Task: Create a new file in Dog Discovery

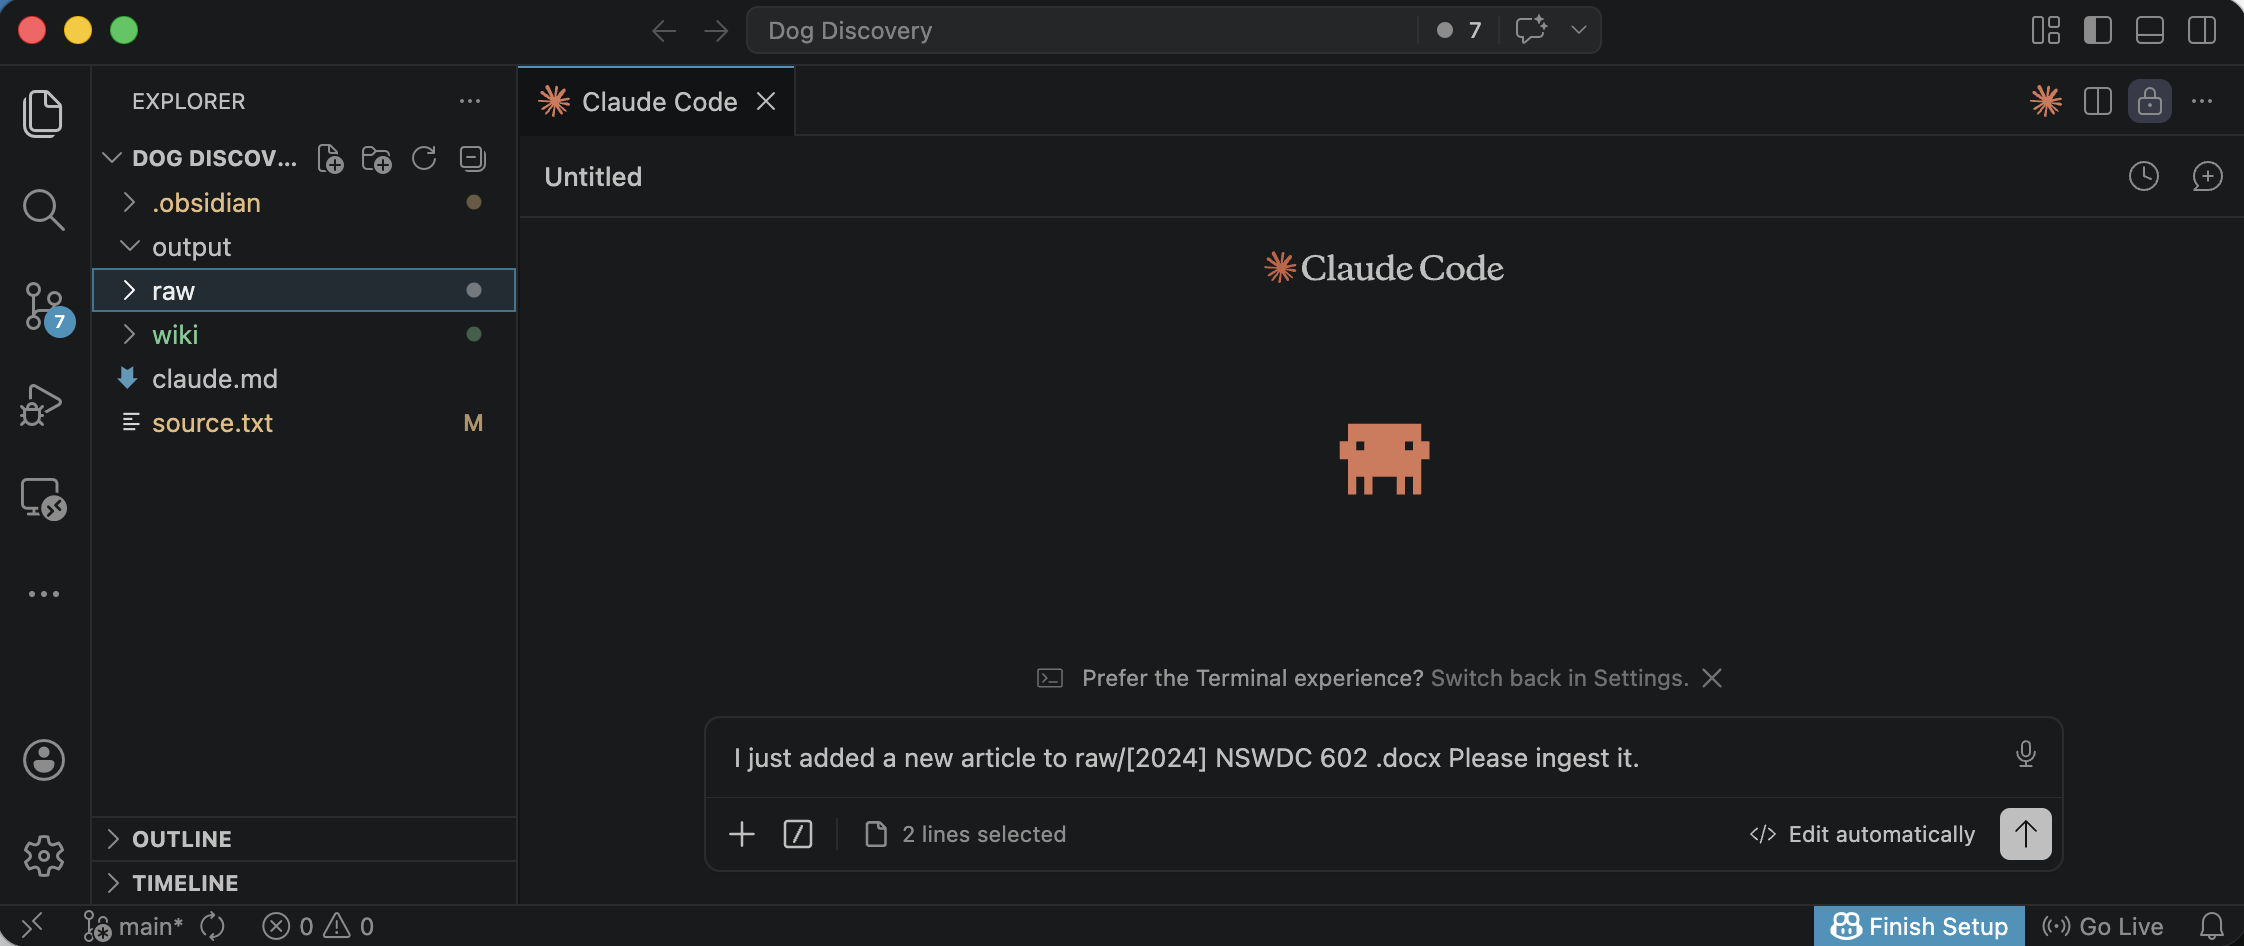Action: point(330,159)
